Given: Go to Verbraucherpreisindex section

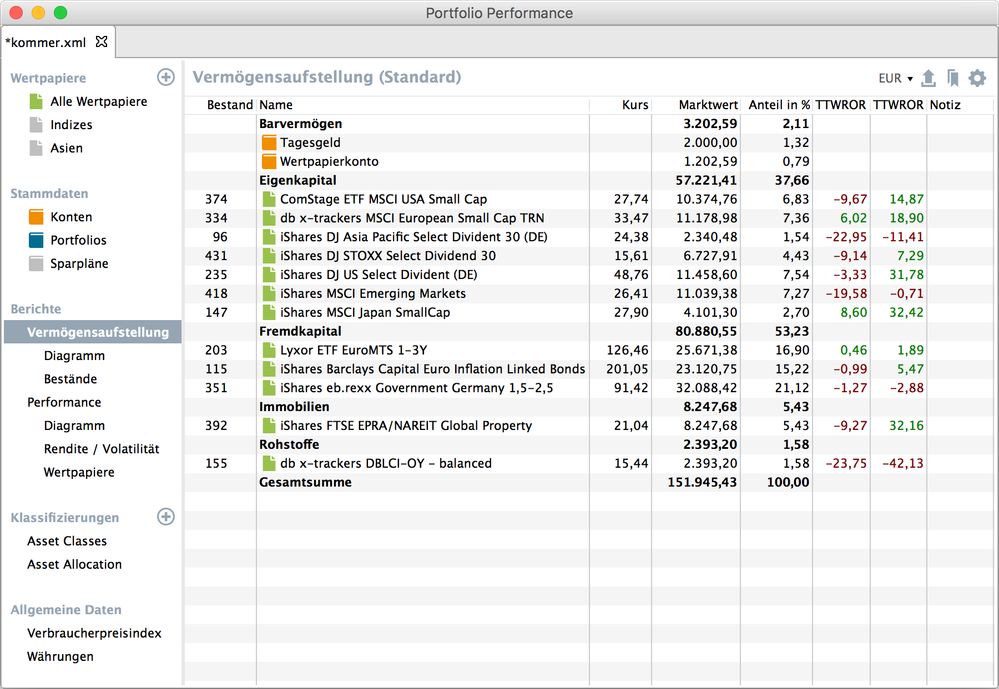Looking at the screenshot, I should click(94, 633).
